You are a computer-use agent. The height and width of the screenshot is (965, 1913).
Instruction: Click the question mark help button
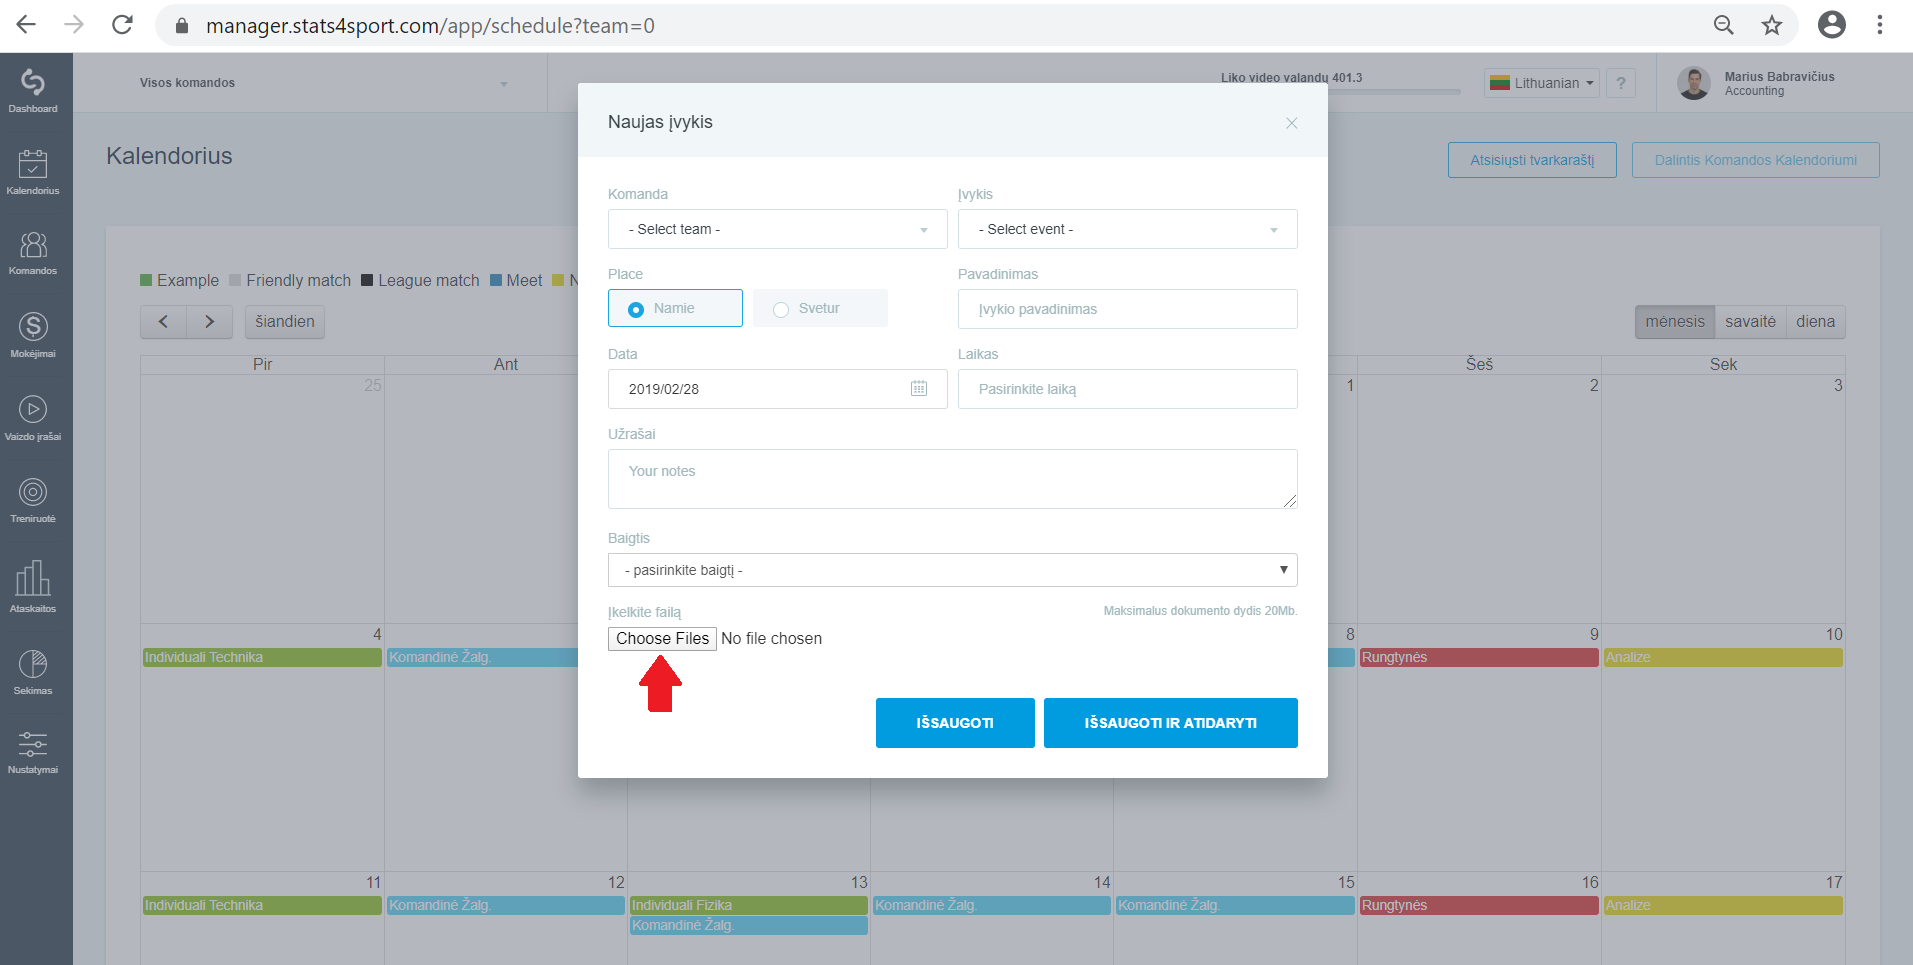(1621, 83)
